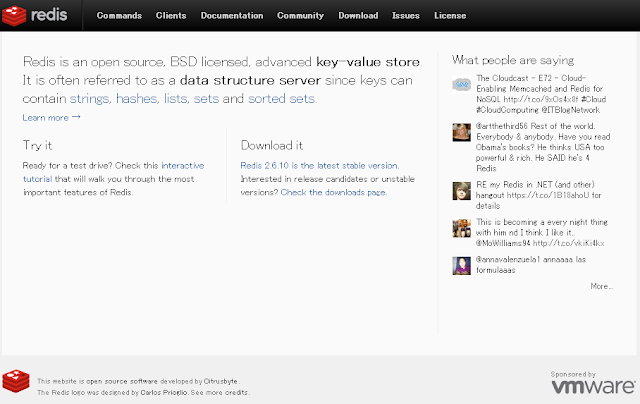Open the License menu item
Screen dimensions: 640x404
pos(450,16)
